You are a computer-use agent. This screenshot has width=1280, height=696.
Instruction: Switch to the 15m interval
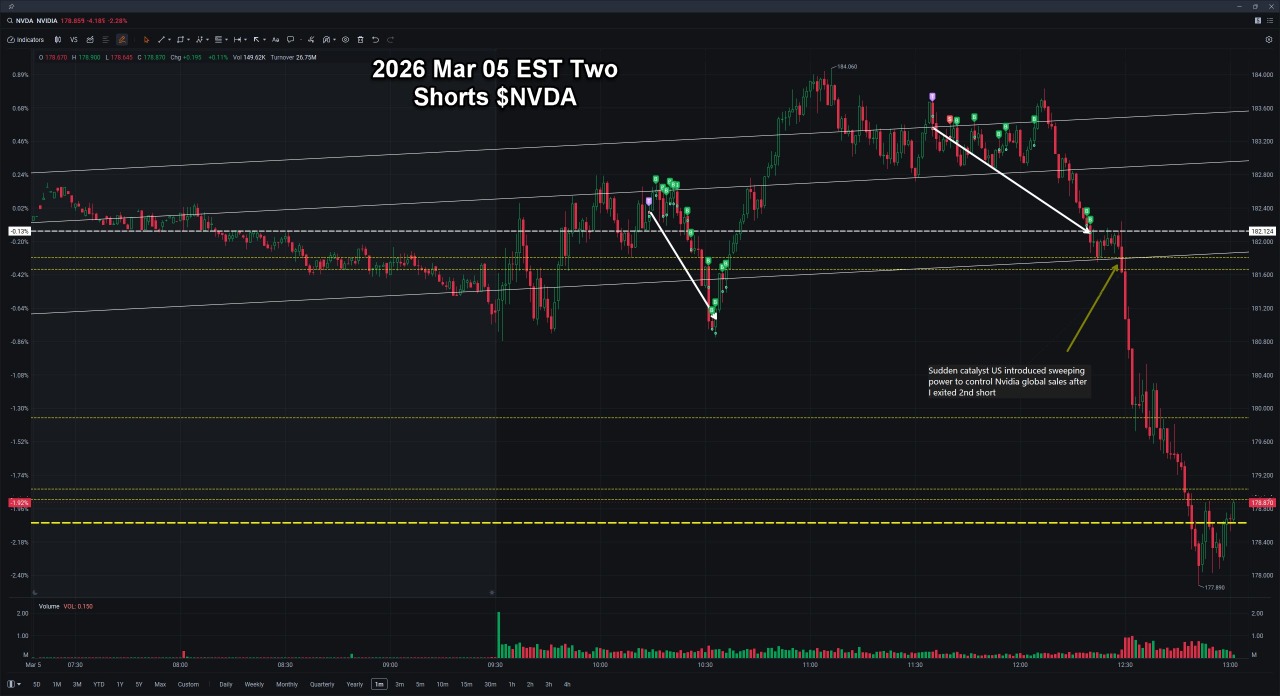(466, 684)
